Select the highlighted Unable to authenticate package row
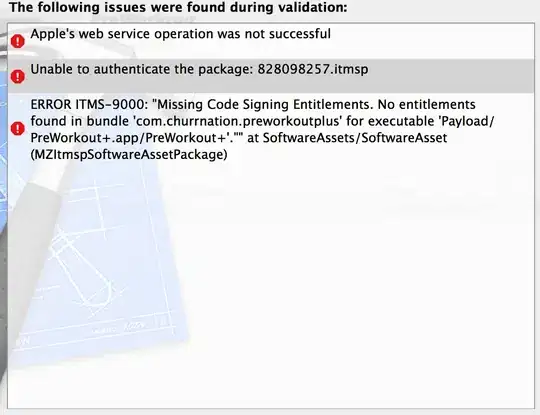The image size is (540, 415). [271, 76]
